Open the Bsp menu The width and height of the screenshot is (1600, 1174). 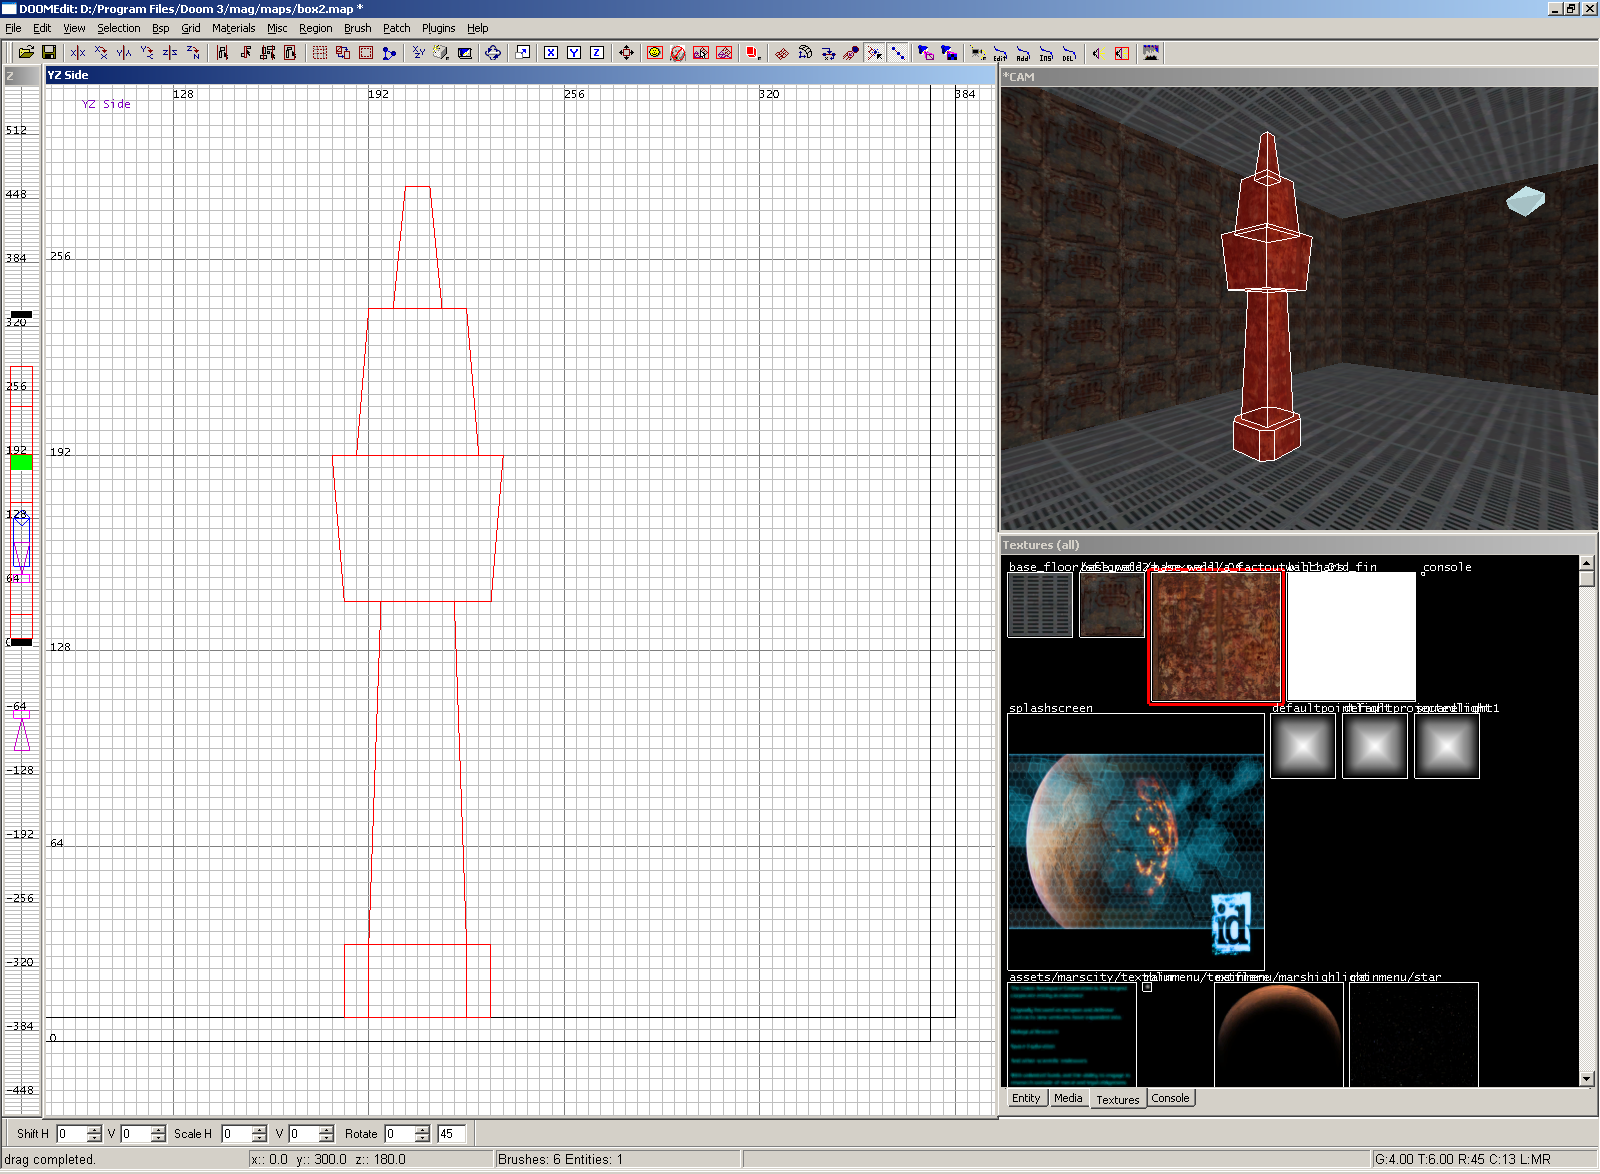[160, 28]
